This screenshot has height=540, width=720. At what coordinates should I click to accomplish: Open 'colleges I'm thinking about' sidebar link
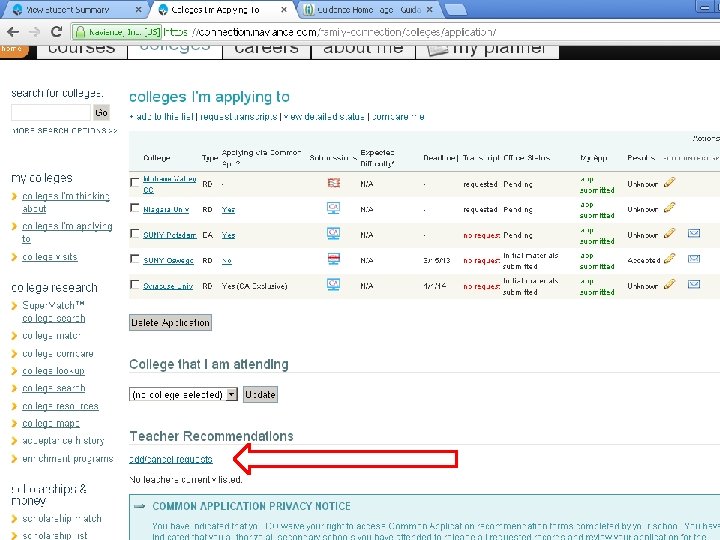pyautogui.click(x=66, y=202)
